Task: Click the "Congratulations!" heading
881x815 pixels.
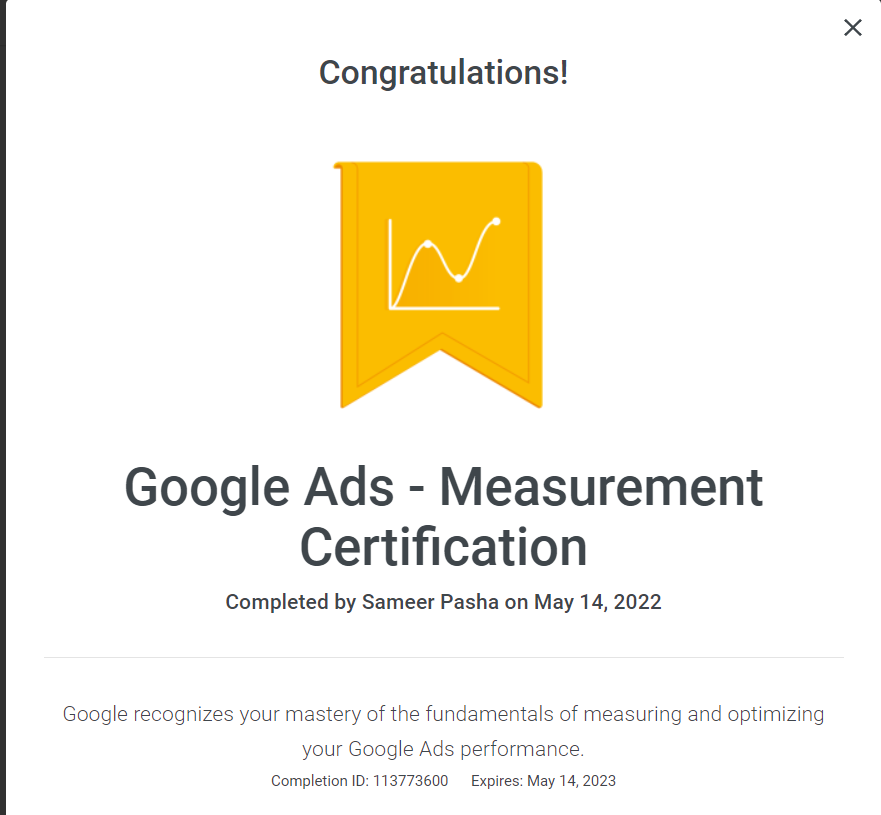Action: pos(443,72)
